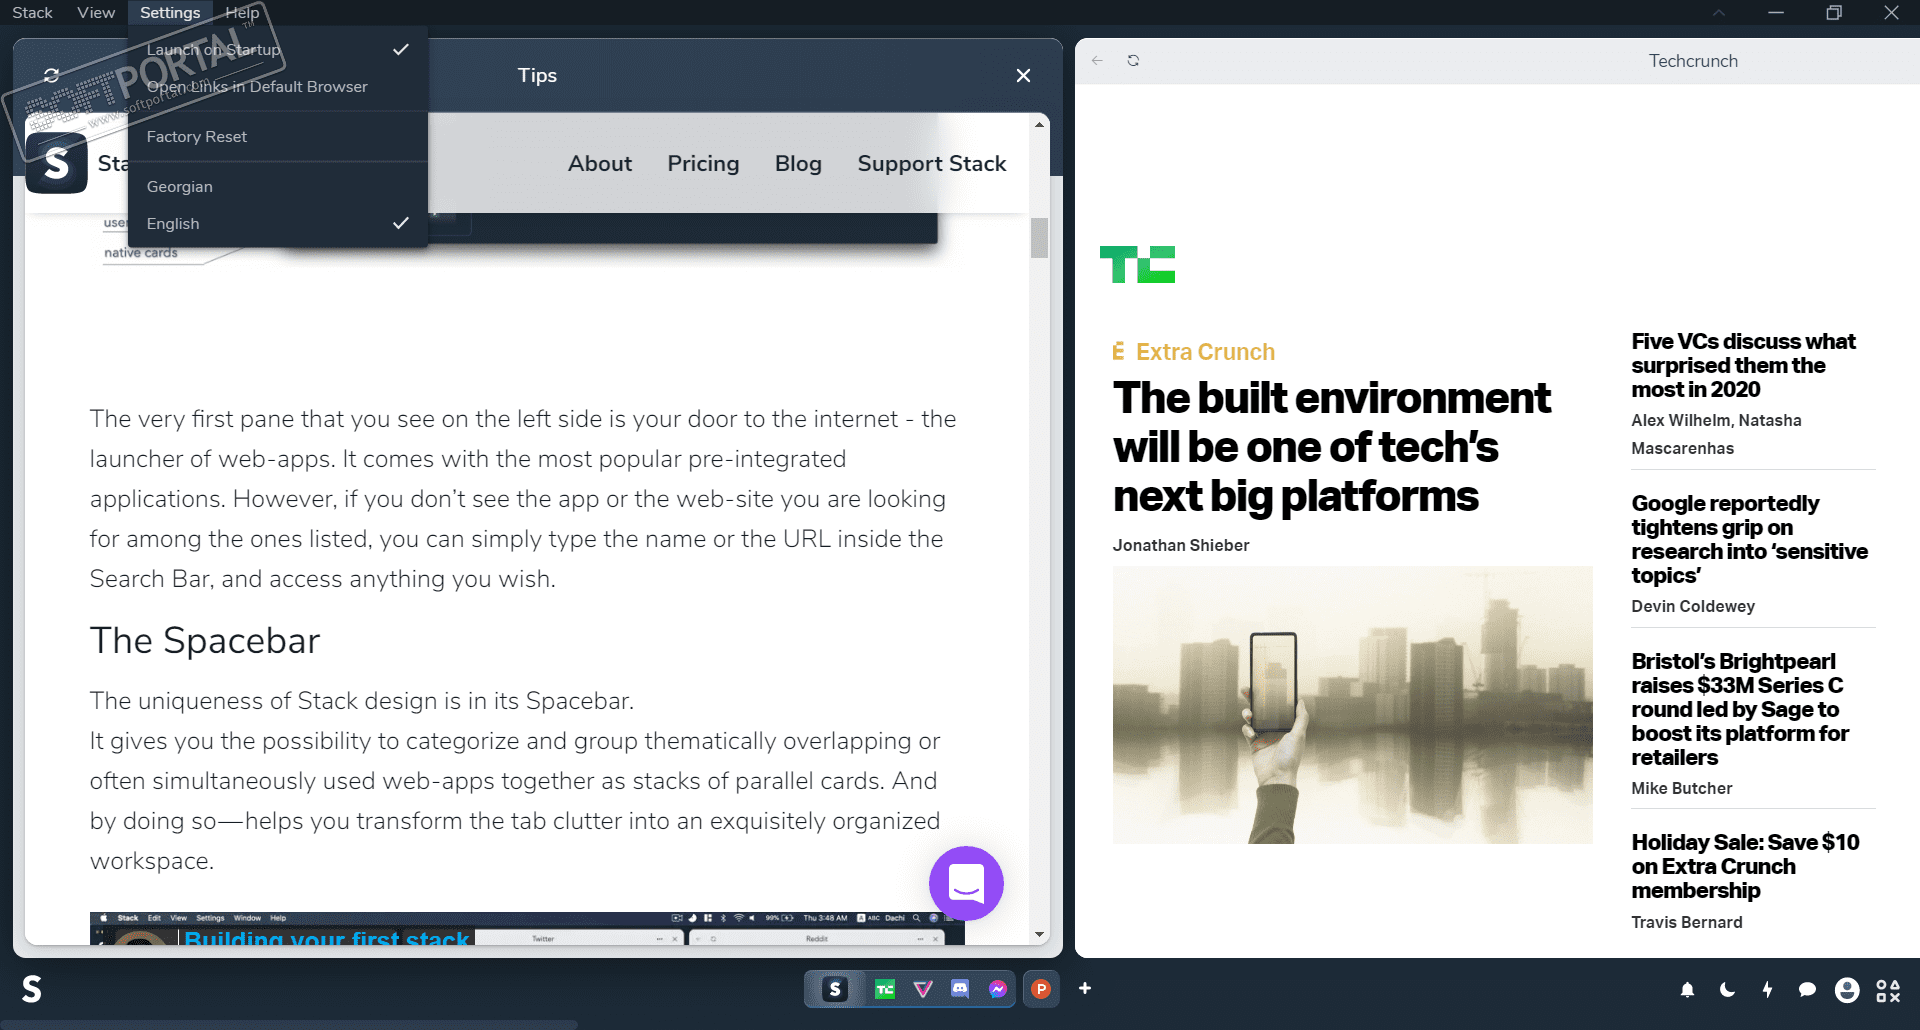Image resolution: width=1920 pixels, height=1030 pixels.
Task: Open the author link Jonathan Shieber
Action: [1181, 545]
